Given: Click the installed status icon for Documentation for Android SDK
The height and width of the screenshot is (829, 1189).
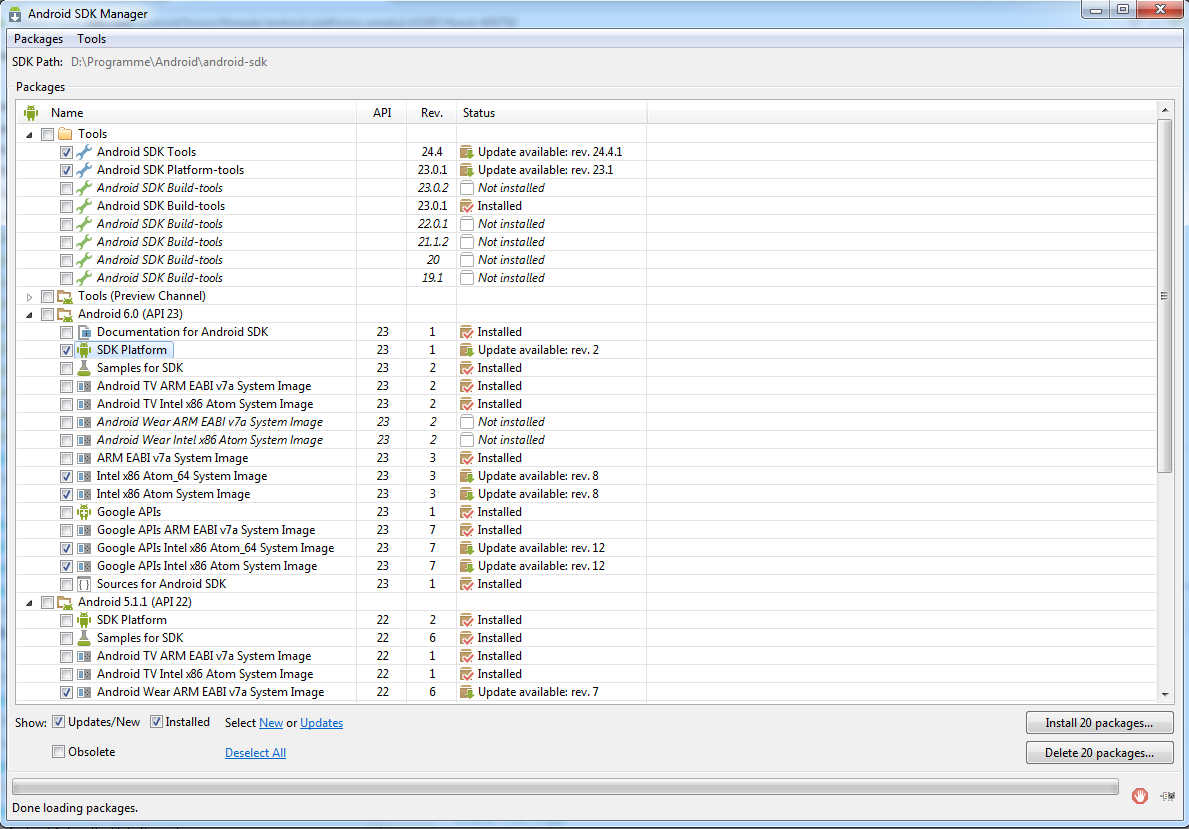Looking at the screenshot, I should (466, 331).
